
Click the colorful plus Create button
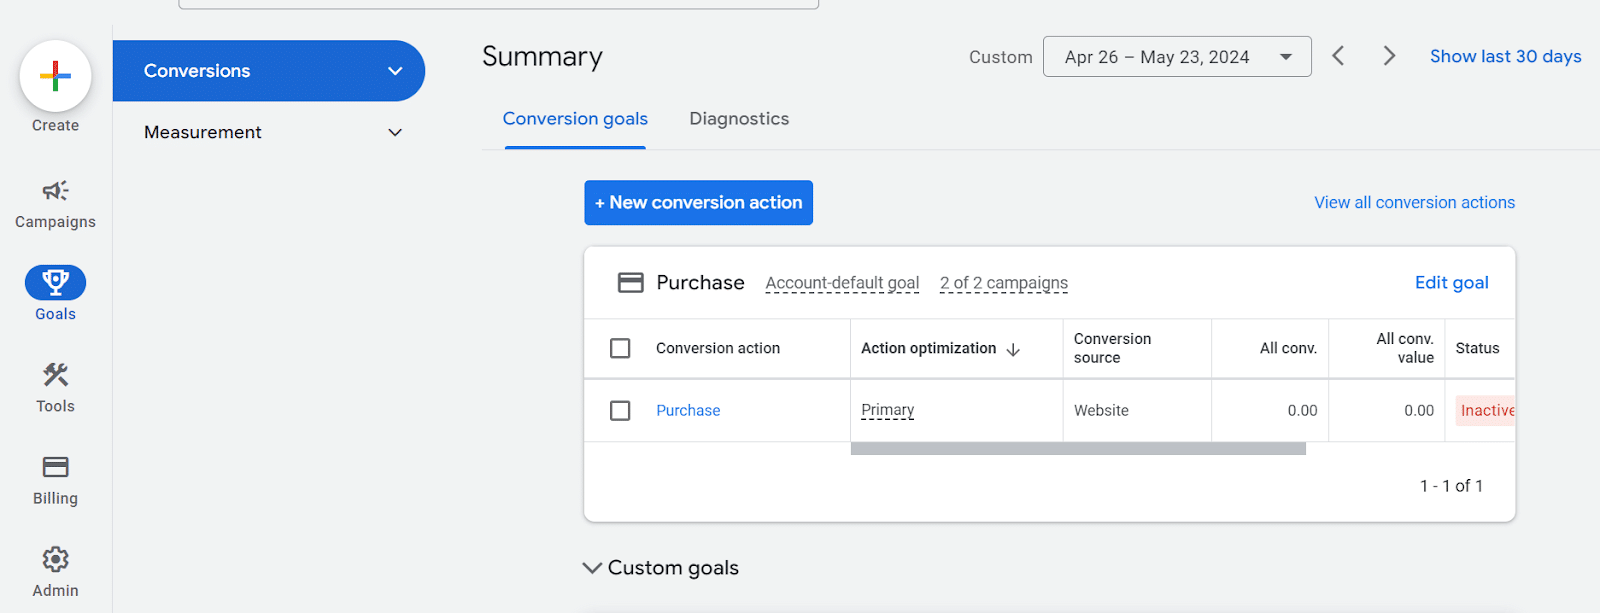(x=55, y=76)
